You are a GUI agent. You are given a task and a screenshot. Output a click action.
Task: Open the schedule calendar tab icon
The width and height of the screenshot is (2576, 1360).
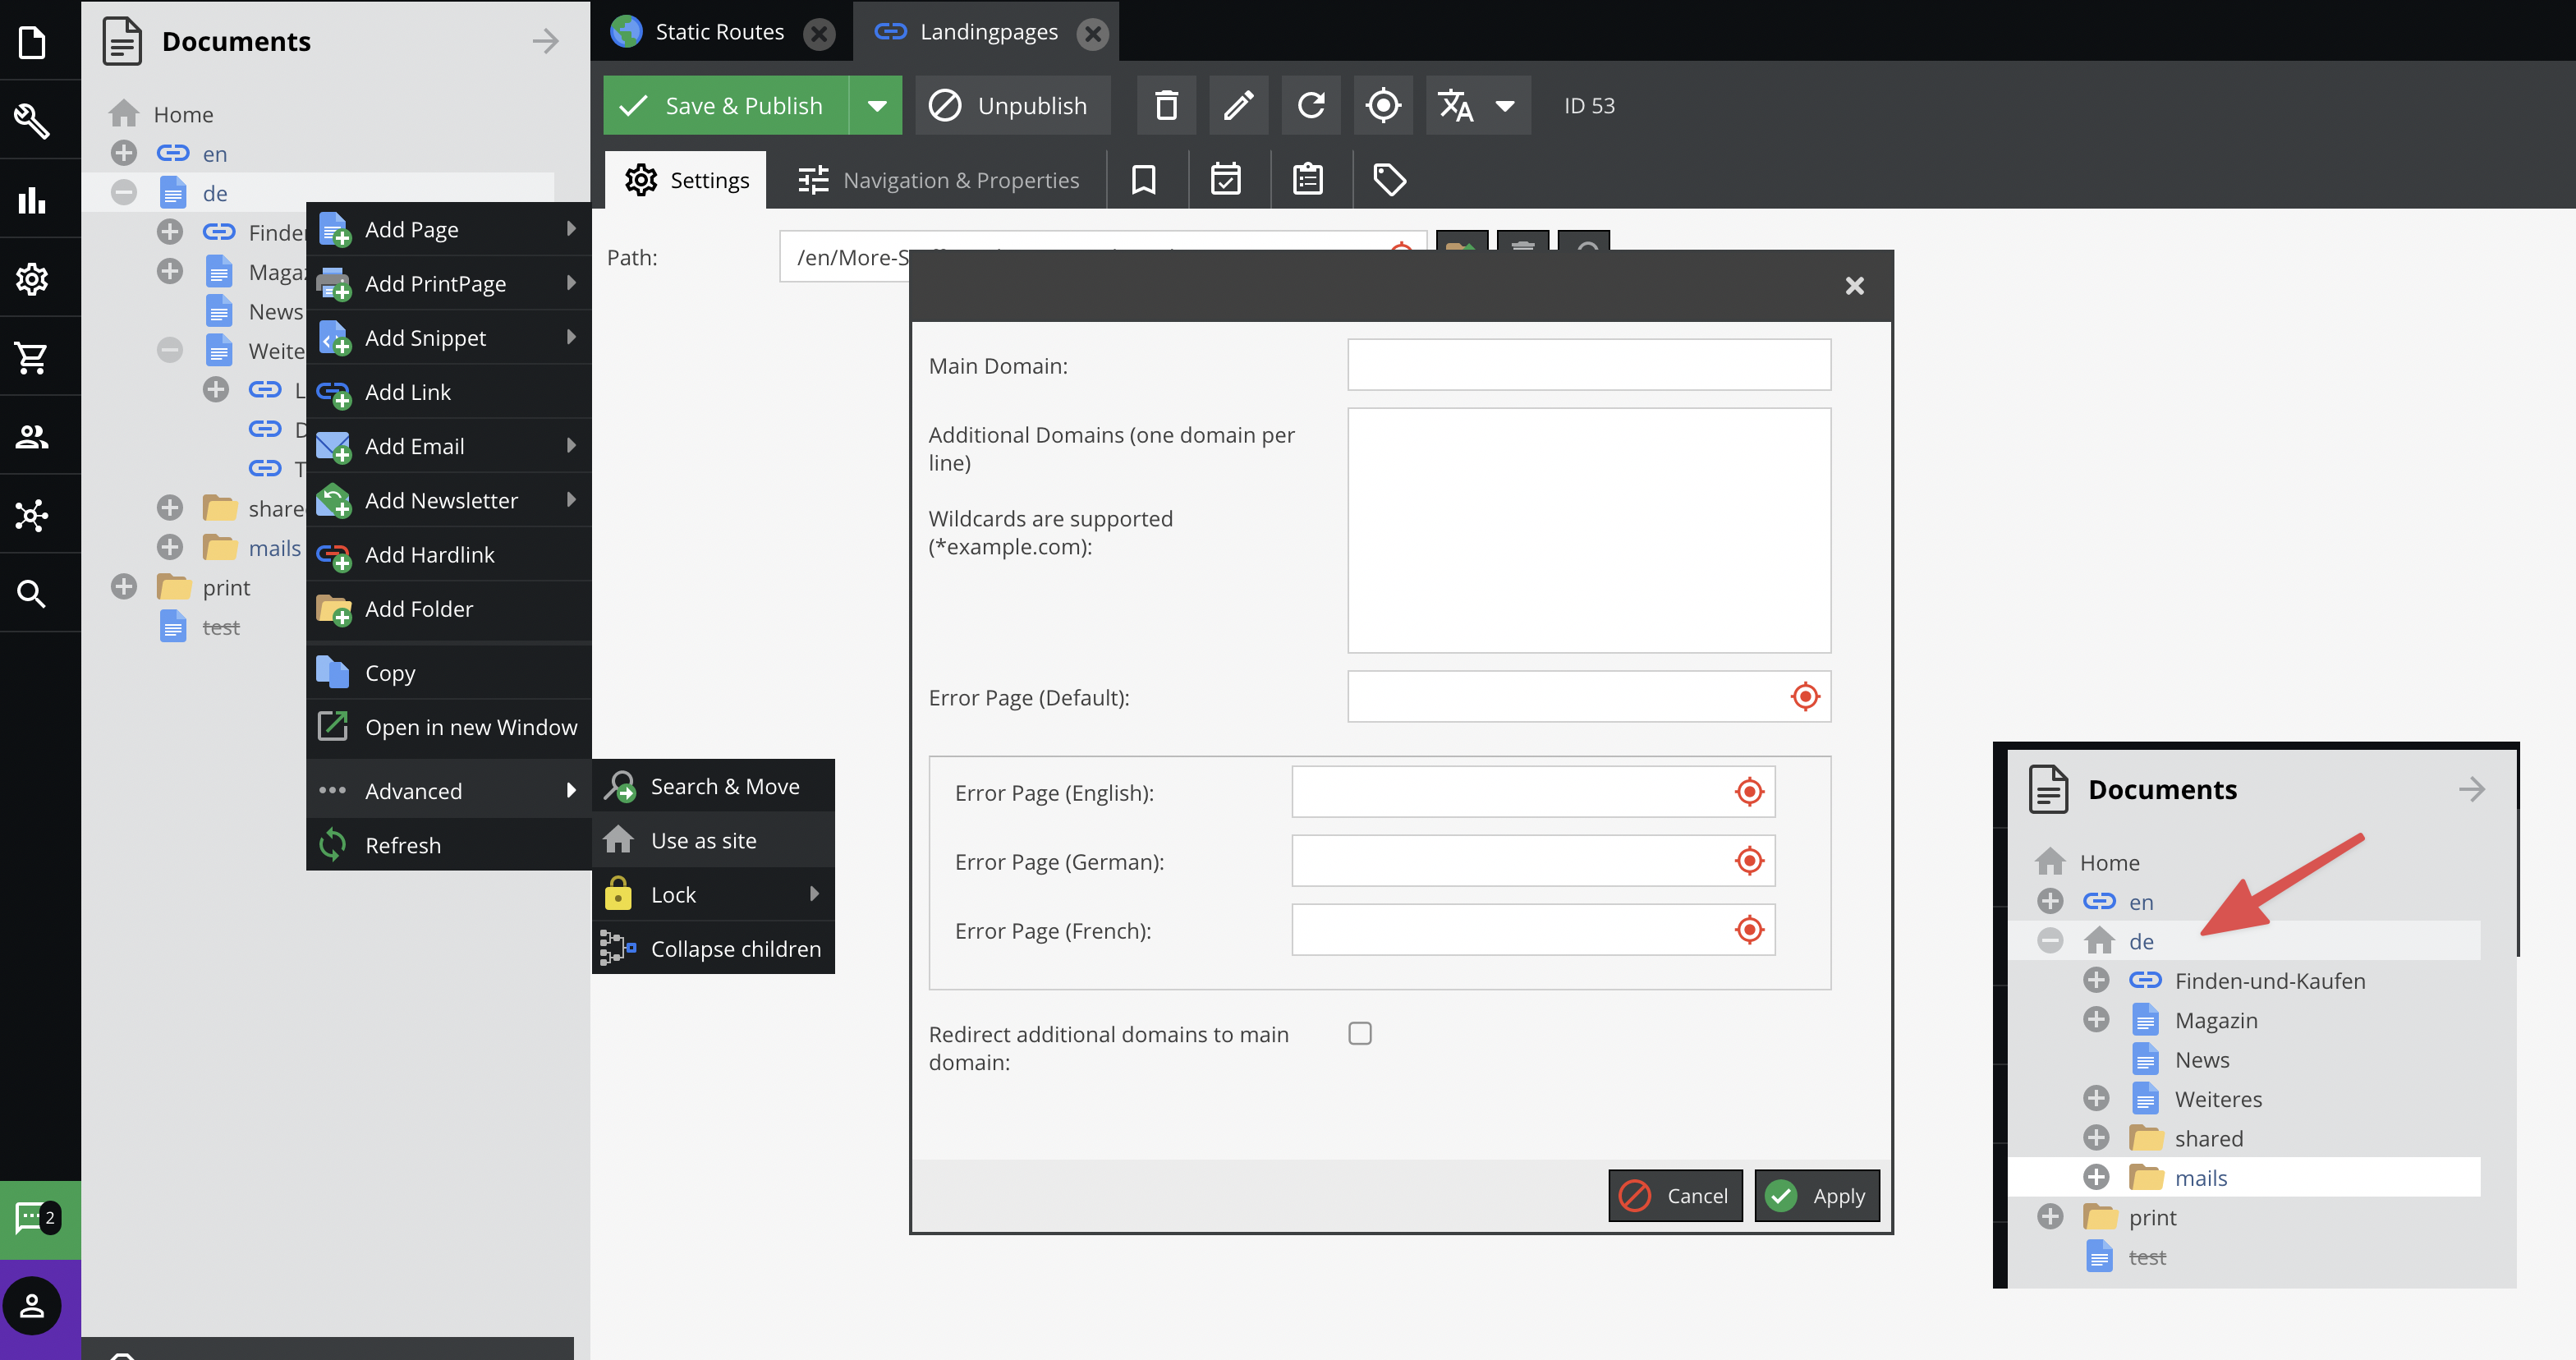tap(1225, 180)
